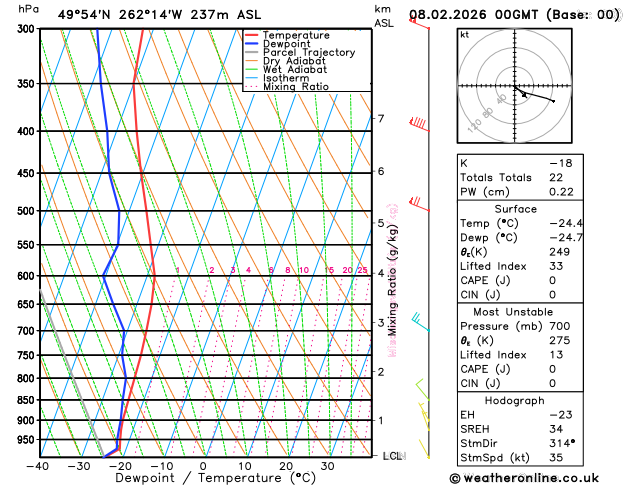Click the 7 km altitude tick label

click(x=381, y=118)
